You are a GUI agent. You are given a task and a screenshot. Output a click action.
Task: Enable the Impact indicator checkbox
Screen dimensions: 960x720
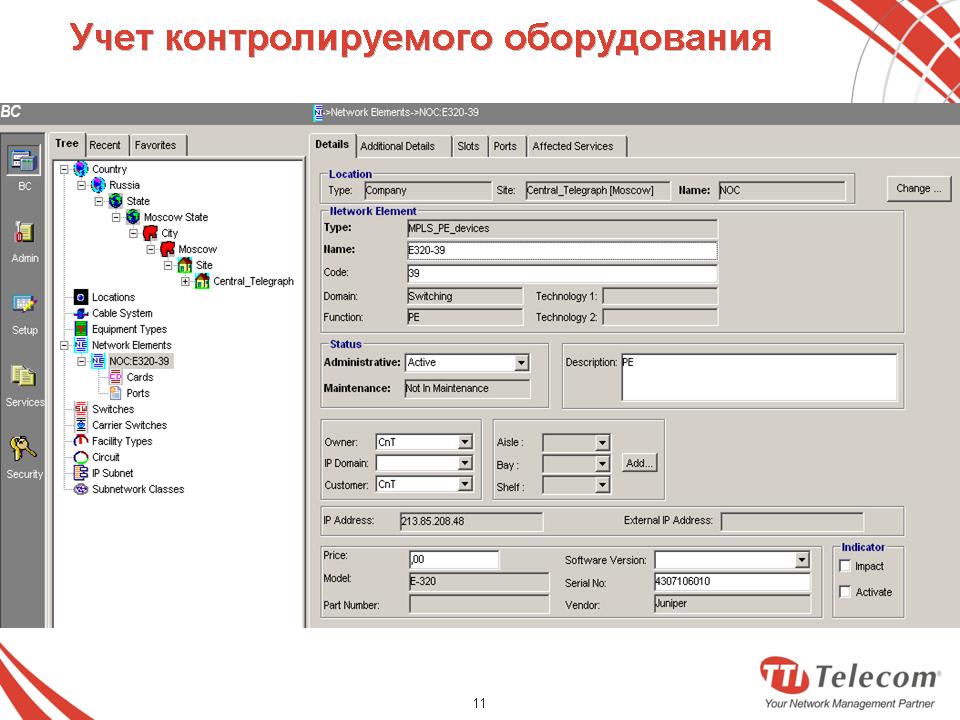click(845, 566)
